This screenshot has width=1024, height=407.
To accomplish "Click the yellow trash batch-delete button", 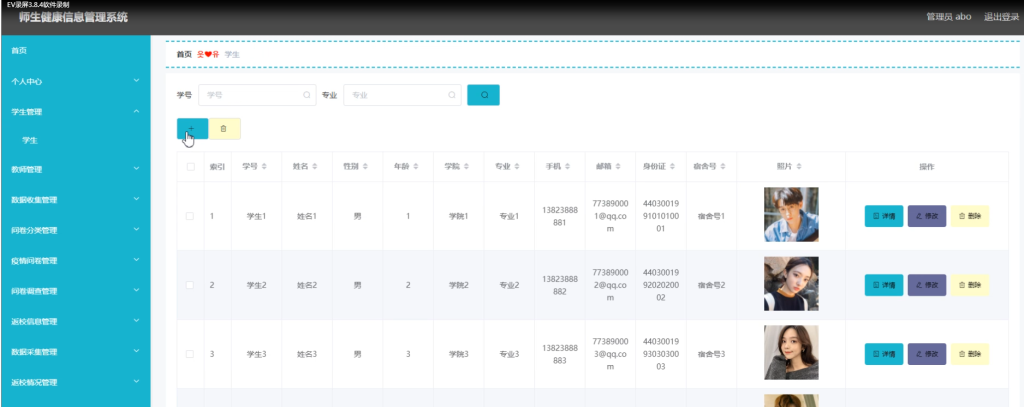I will point(224,129).
